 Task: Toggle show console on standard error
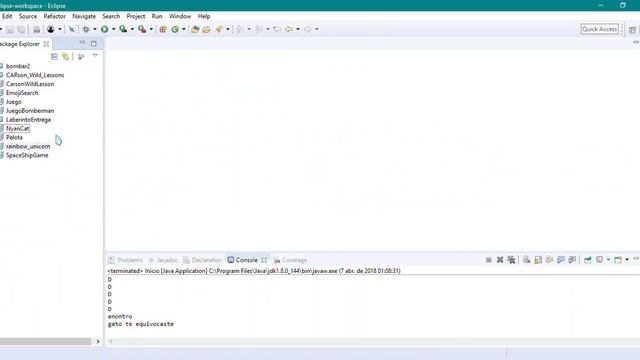coord(572,260)
